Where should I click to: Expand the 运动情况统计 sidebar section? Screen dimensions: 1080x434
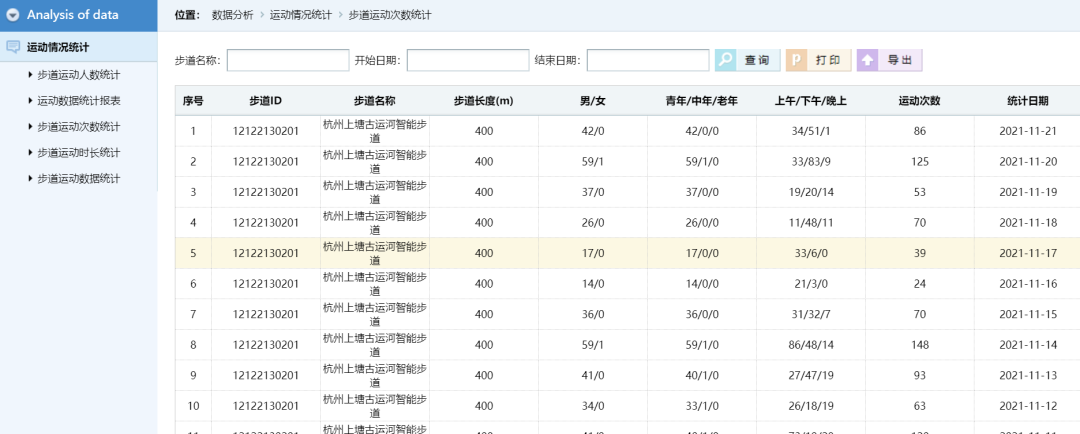point(79,48)
